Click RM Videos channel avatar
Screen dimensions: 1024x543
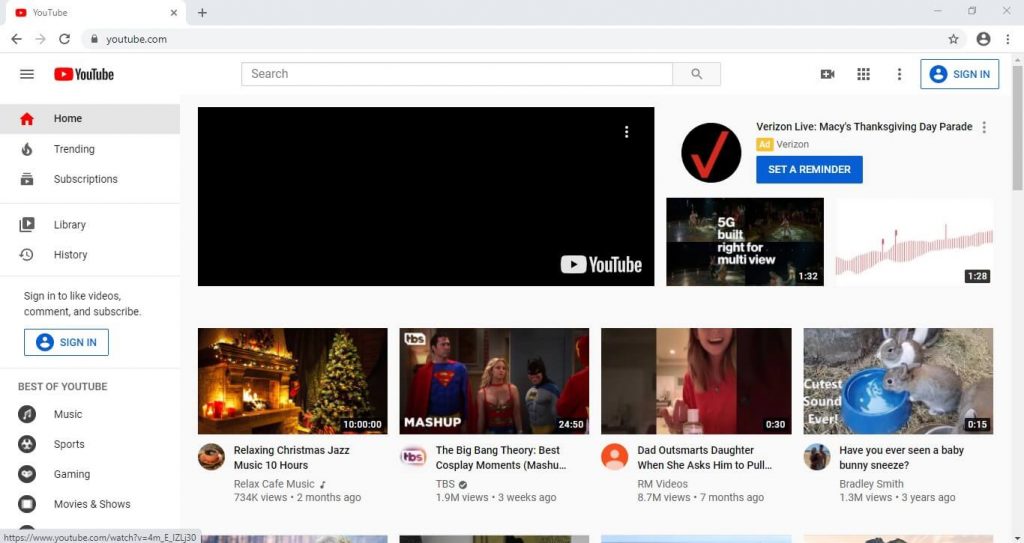pyautogui.click(x=615, y=457)
